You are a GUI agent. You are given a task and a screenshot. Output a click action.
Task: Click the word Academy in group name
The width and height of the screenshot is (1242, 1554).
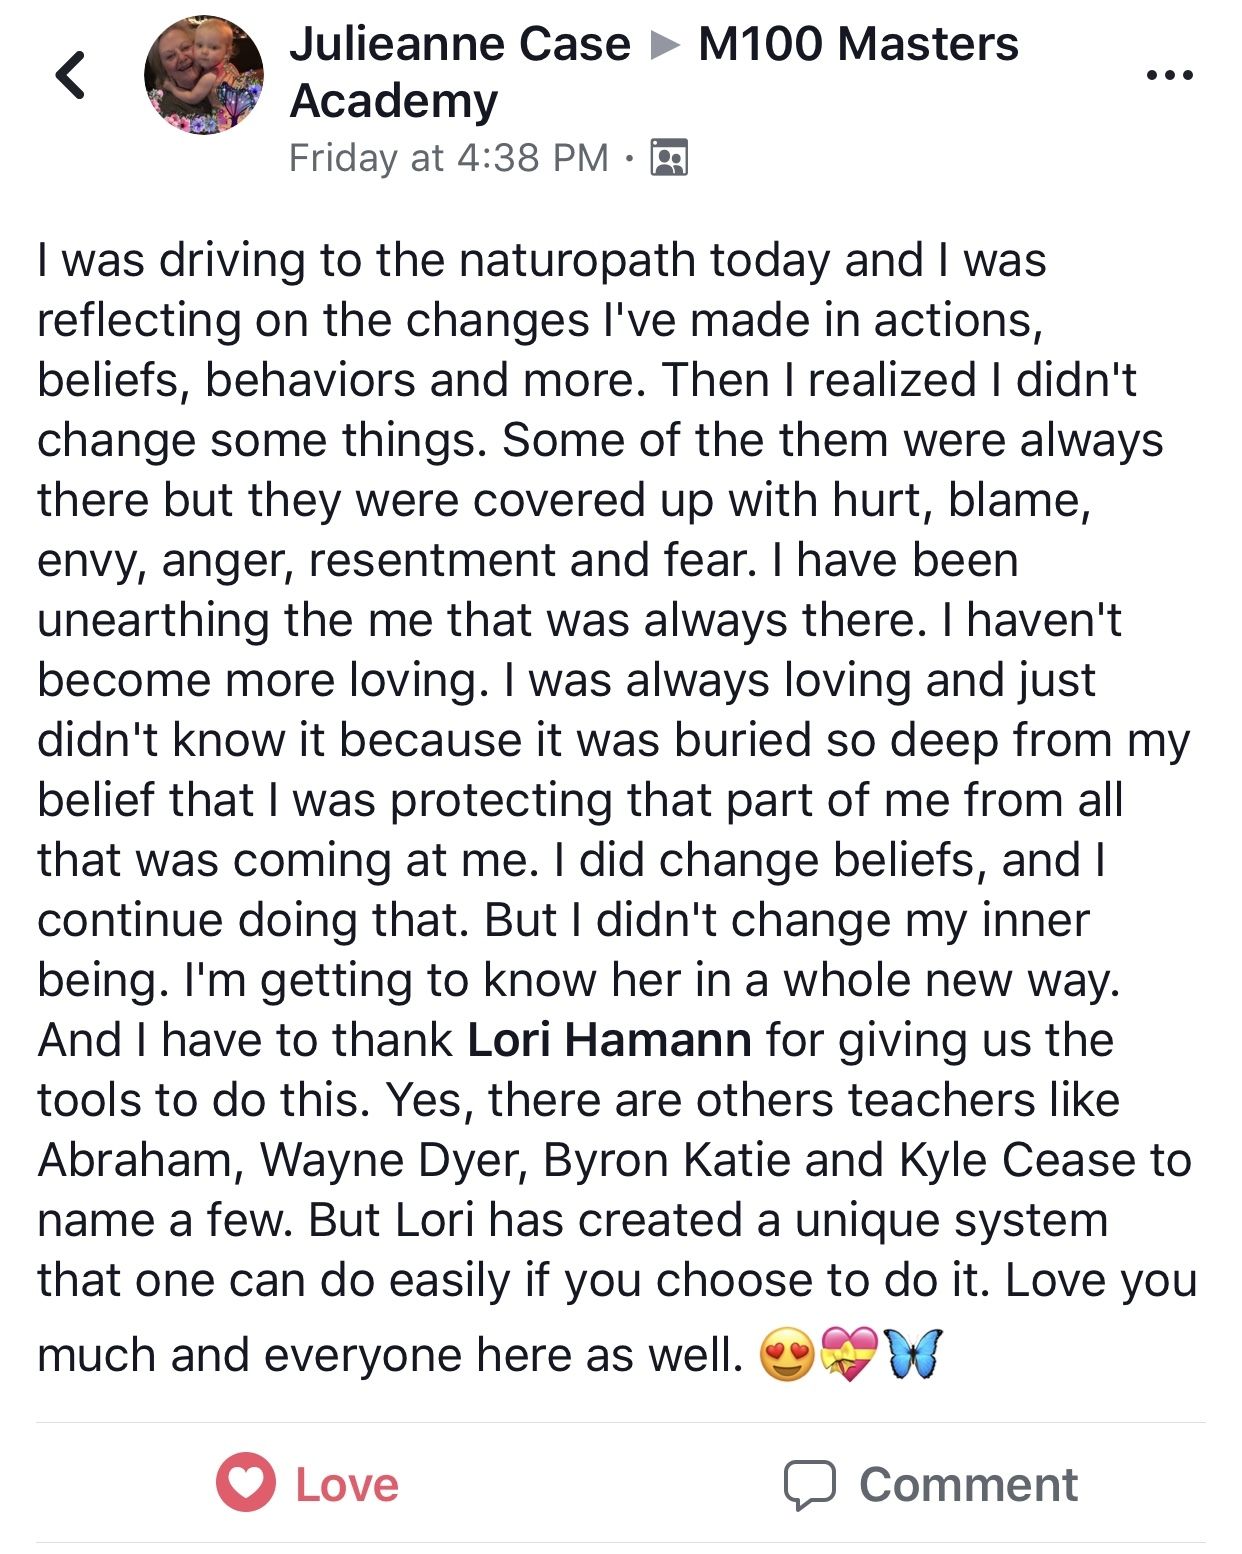tap(394, 101)
